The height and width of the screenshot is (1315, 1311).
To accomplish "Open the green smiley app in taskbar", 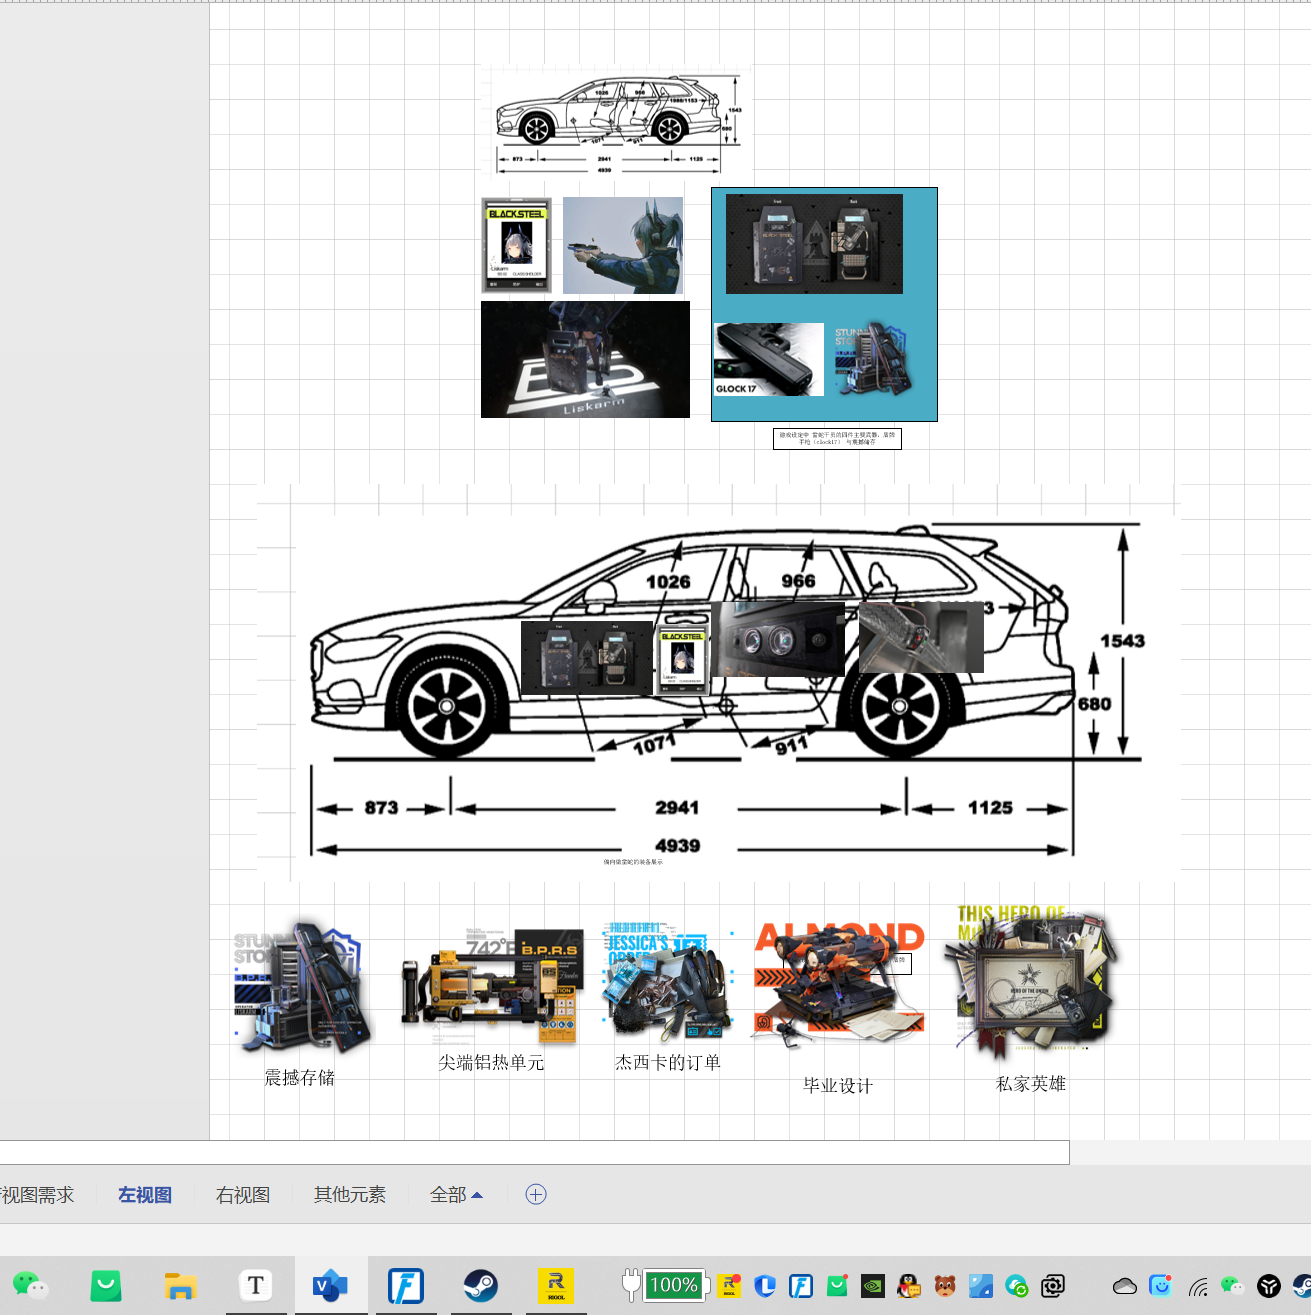I will pyautogui.click(x=106, y=1285).
